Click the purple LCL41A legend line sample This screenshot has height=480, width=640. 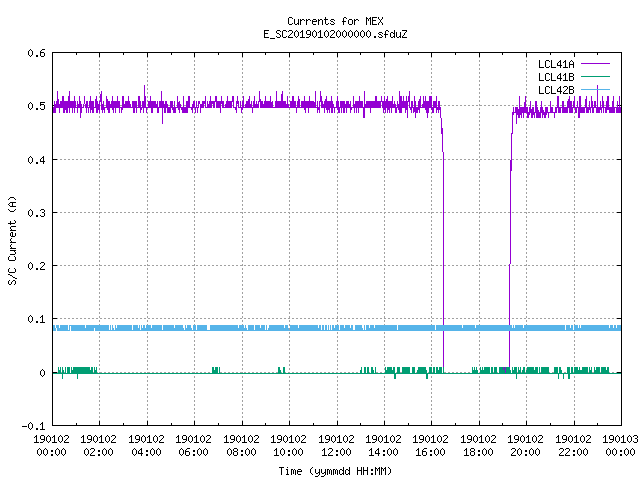point(595,64)
